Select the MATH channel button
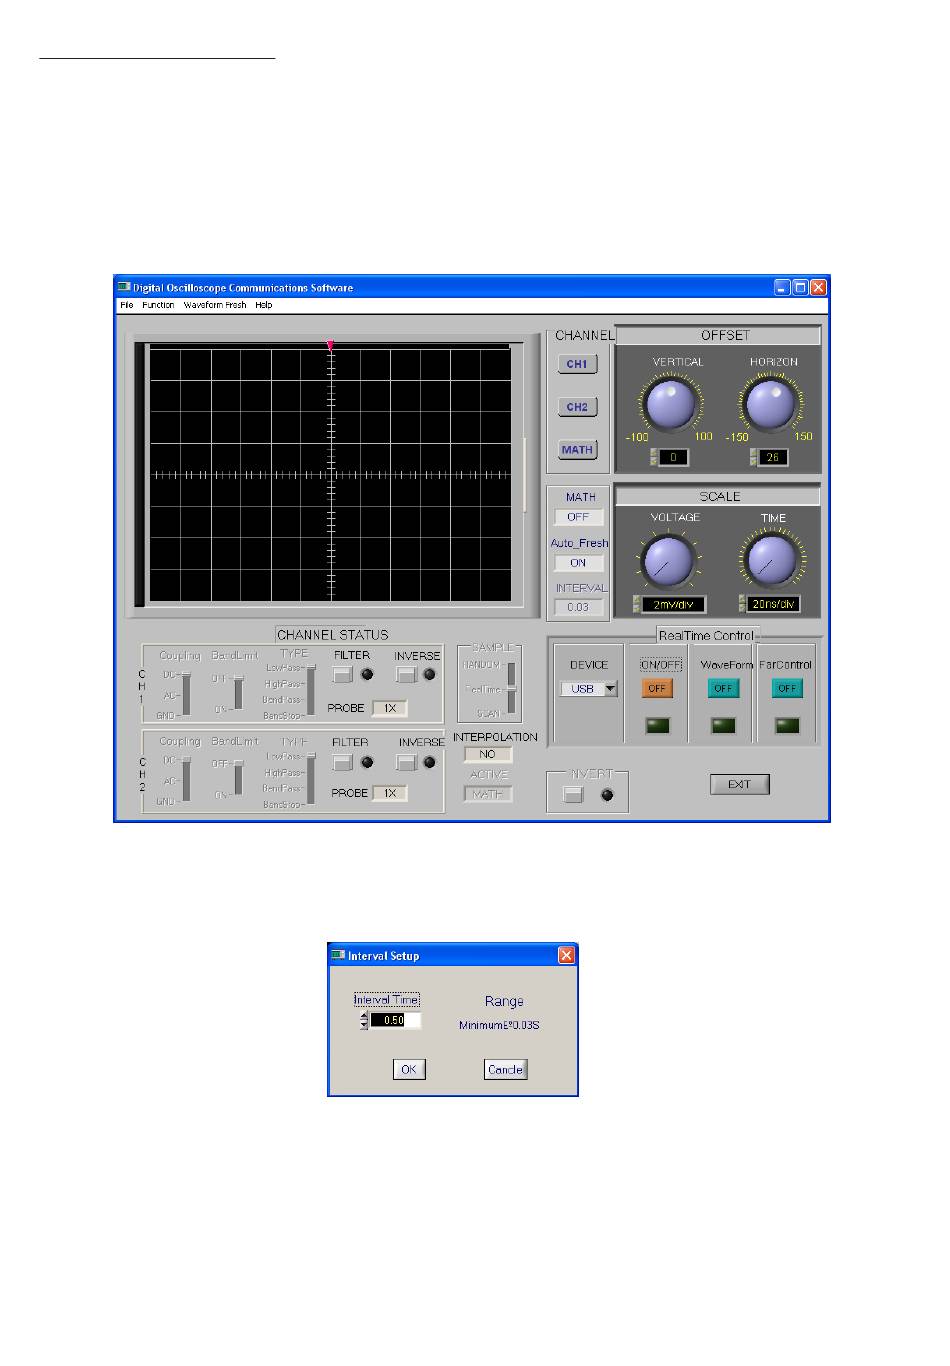 [x=577, y=450]
